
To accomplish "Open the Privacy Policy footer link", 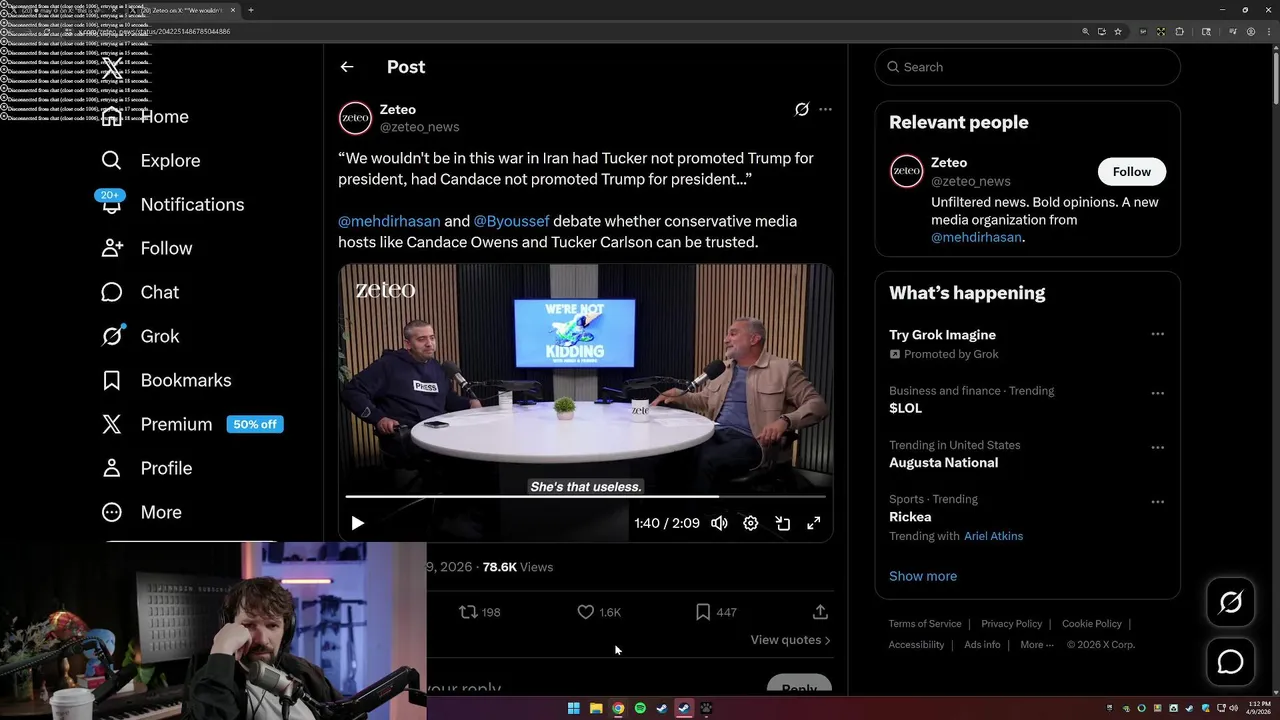I will (x=1011, y=624).
